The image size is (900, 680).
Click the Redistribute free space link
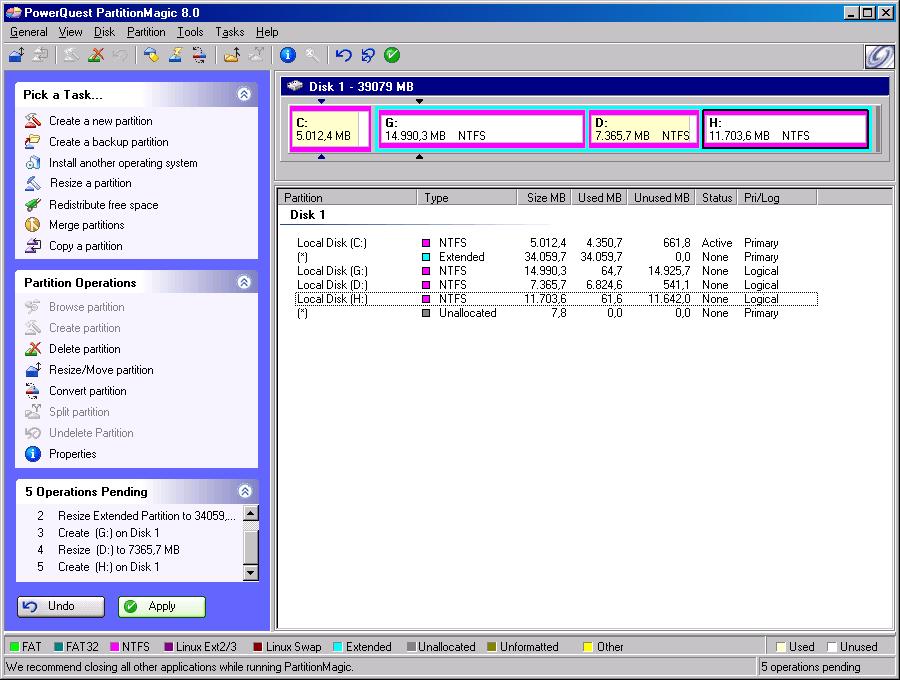click(103, 205)
